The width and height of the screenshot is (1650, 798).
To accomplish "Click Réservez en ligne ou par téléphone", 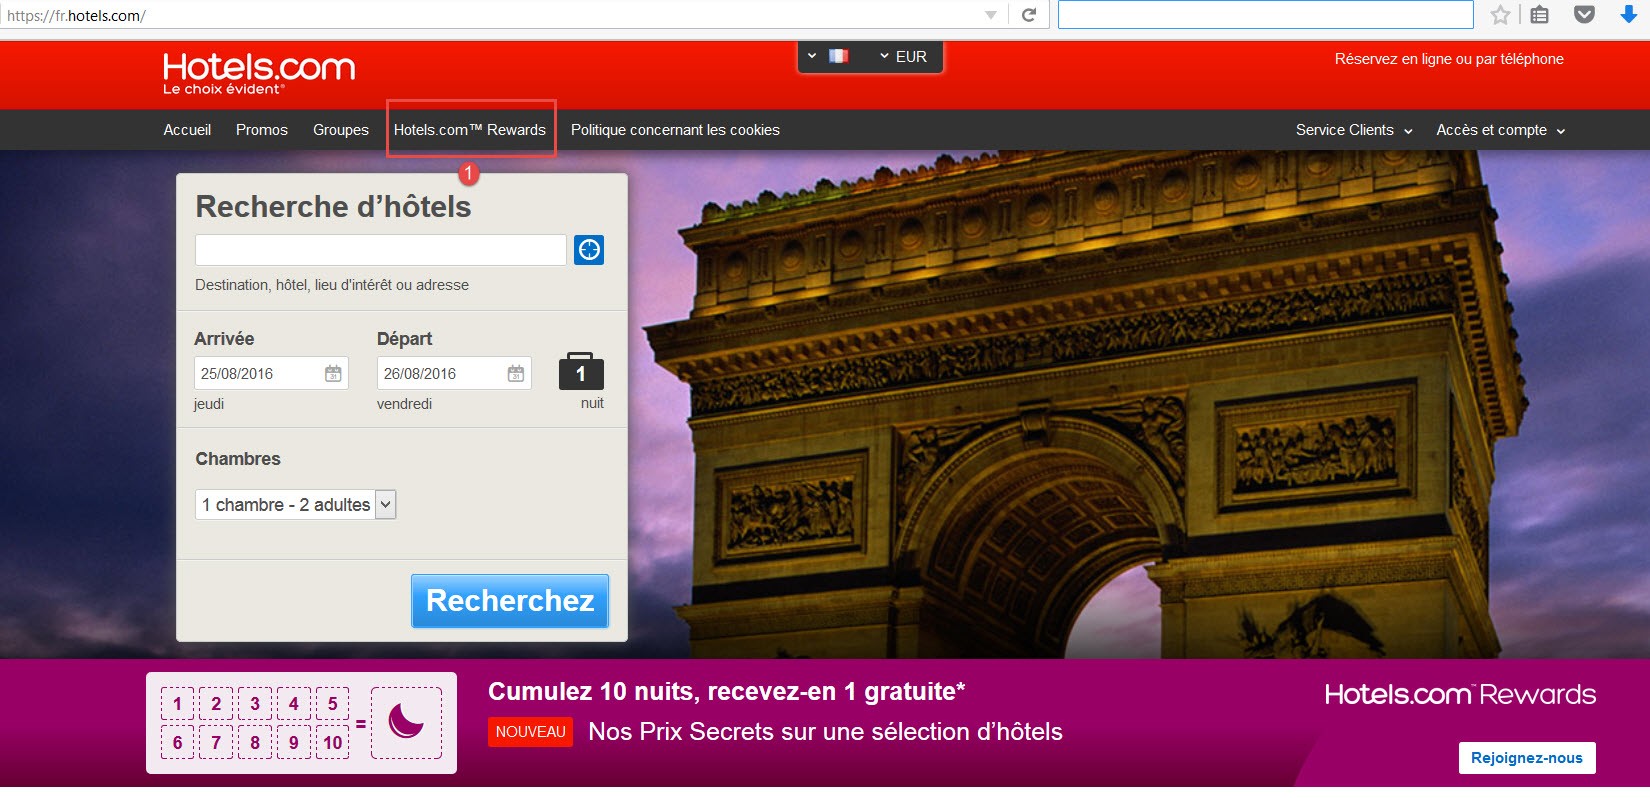I will (x=1449, y=59).
